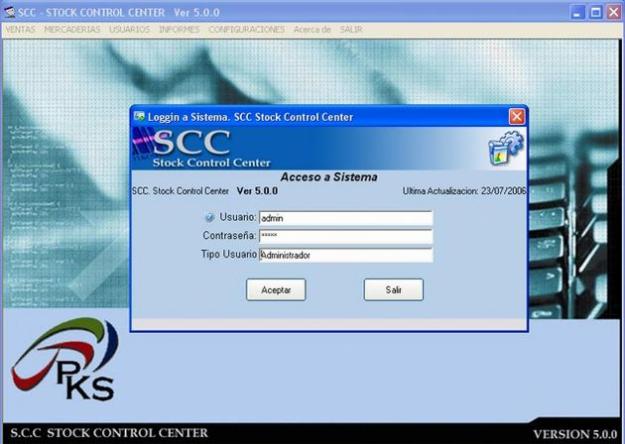This screenshot has width=625, height=444.
Task: Click the SCC main window title icon
Action: 10,12
